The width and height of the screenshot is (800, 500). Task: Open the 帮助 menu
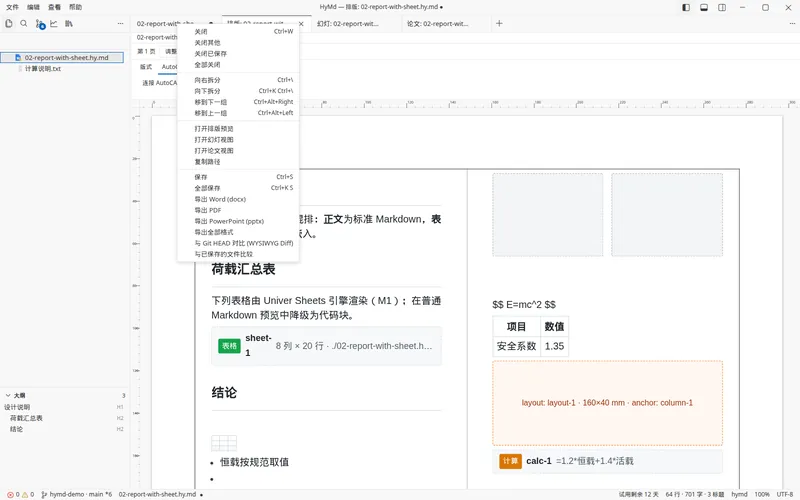tap(75, 7)
